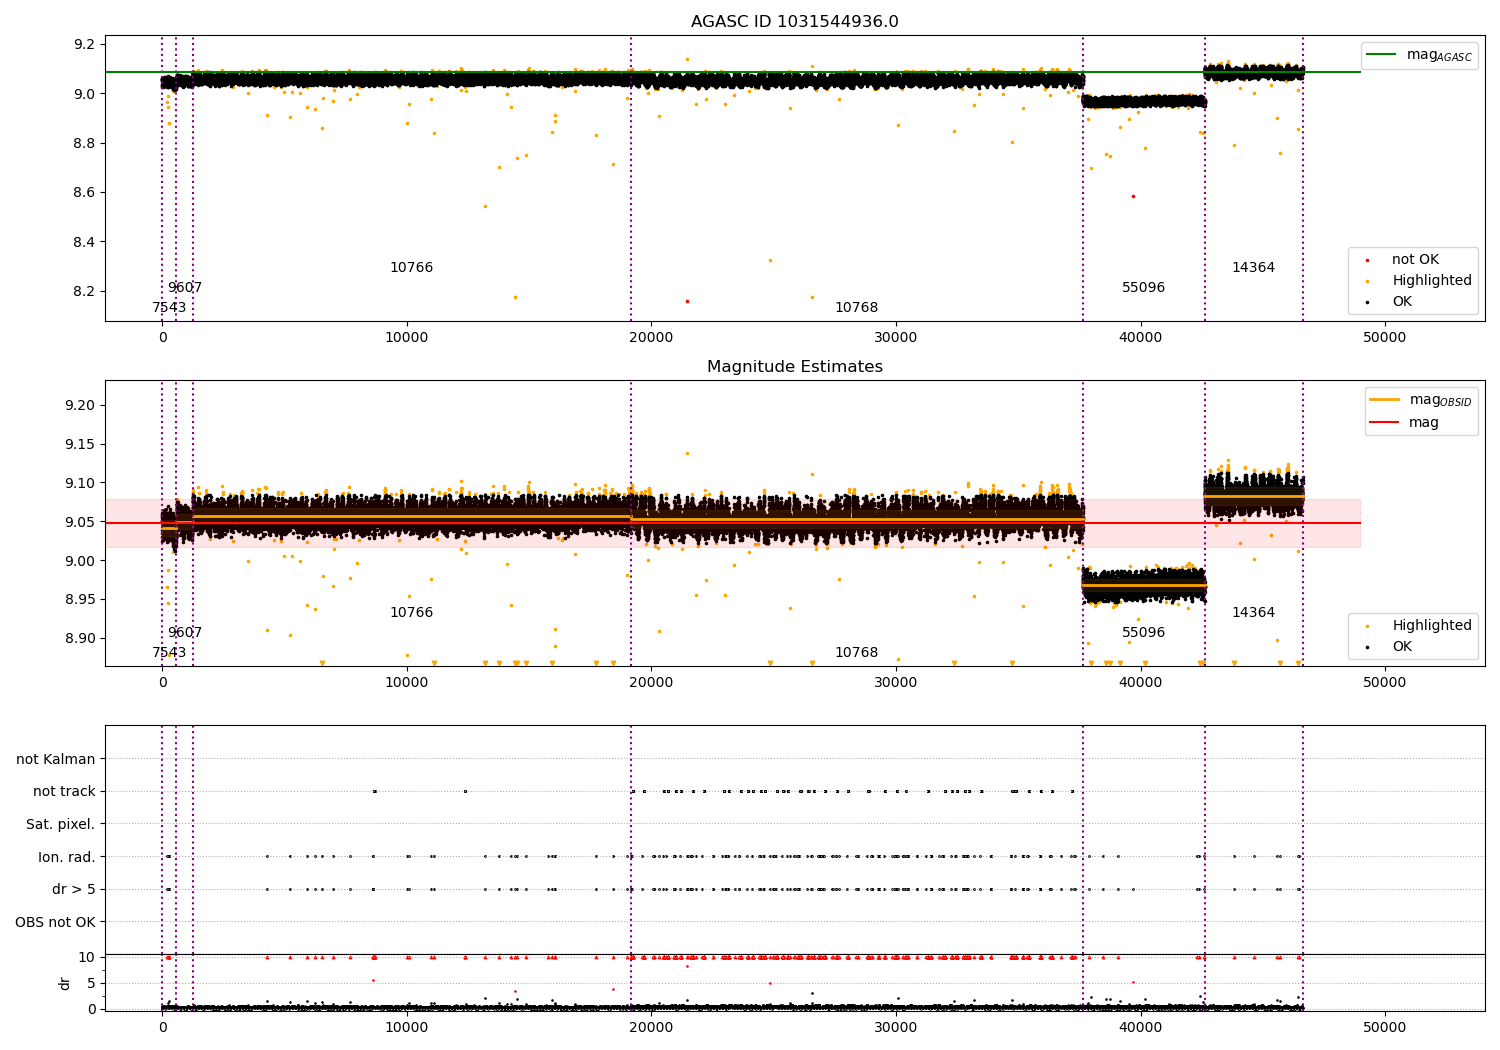The height and width of the screenshot is (1050, 1500).
Task: Click the 'dr > 5' row label
Action: (x=74, y=889)
